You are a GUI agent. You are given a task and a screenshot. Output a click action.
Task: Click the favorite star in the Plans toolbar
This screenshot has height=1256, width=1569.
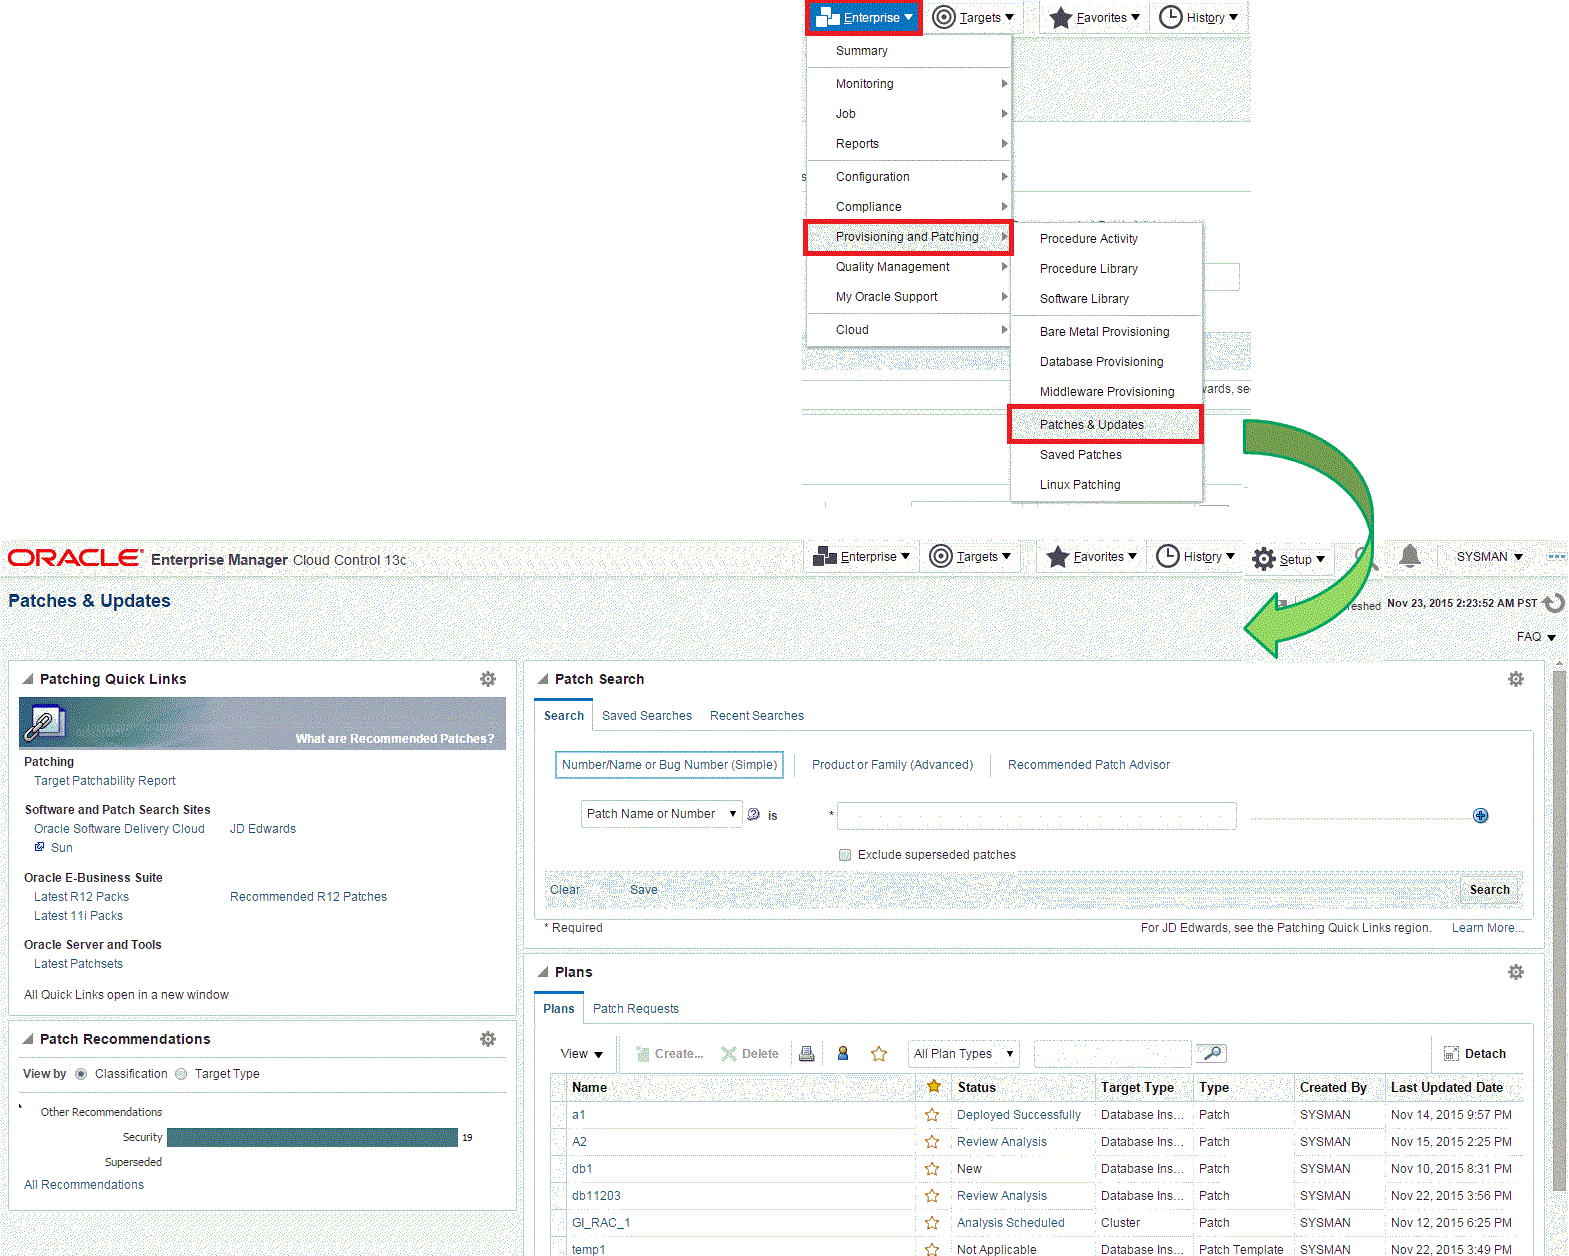point(879,1053)
